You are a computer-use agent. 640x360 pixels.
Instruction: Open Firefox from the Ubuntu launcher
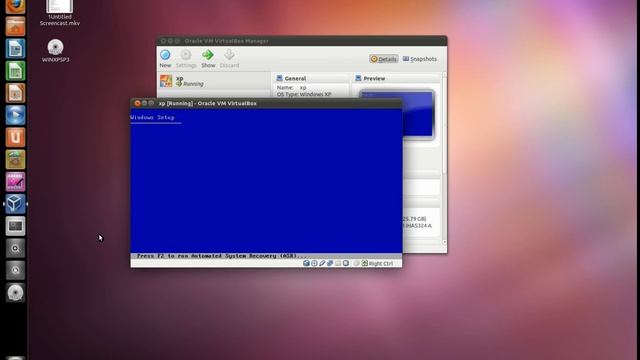click(x=16, y=5)
